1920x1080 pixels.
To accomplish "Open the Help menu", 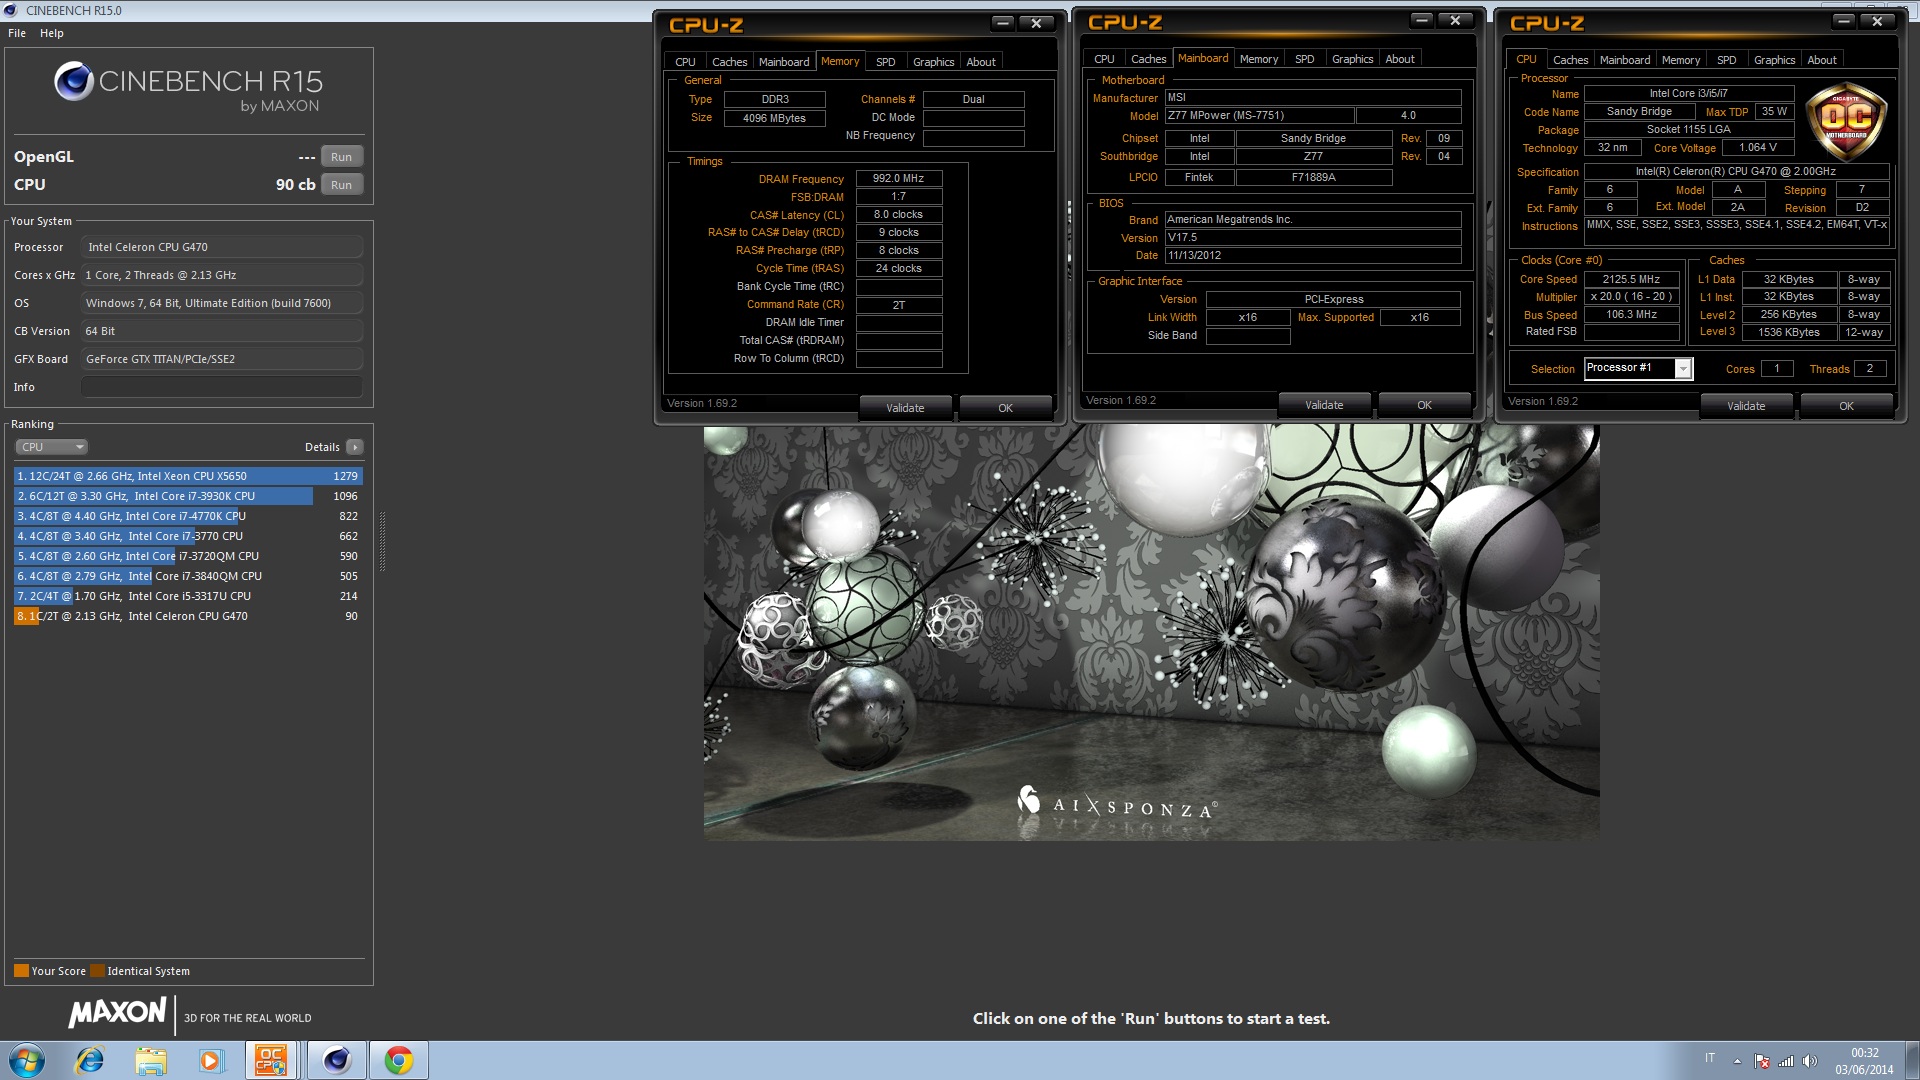I will [52, 33].
